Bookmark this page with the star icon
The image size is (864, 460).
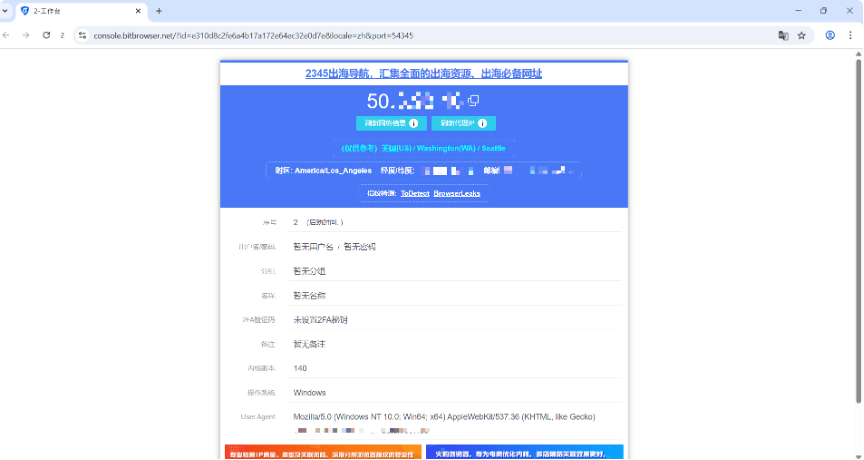pyautogui.click(x=801, y=35)
